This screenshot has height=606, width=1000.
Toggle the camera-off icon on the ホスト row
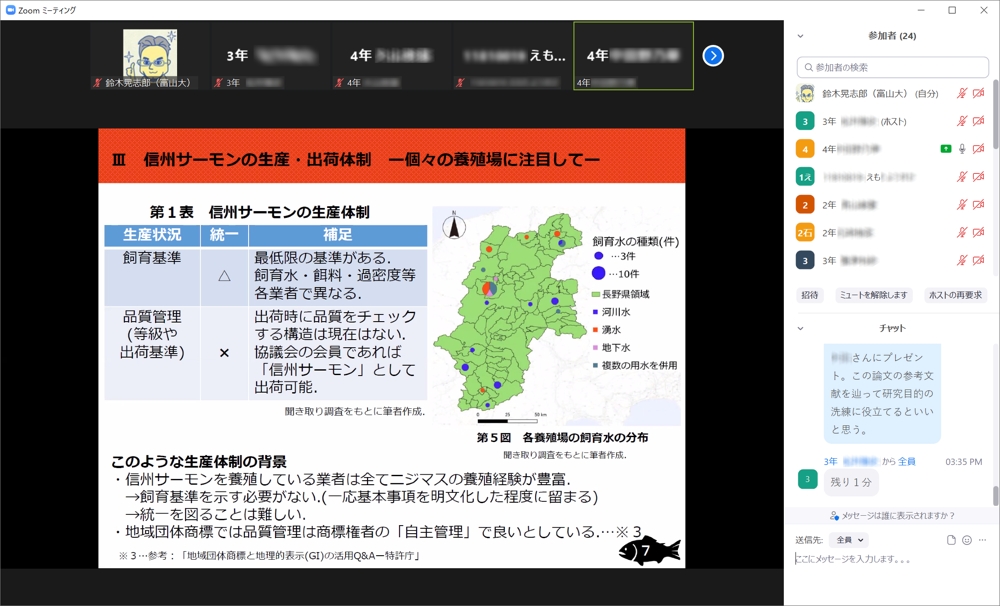(x=978, y=121)
